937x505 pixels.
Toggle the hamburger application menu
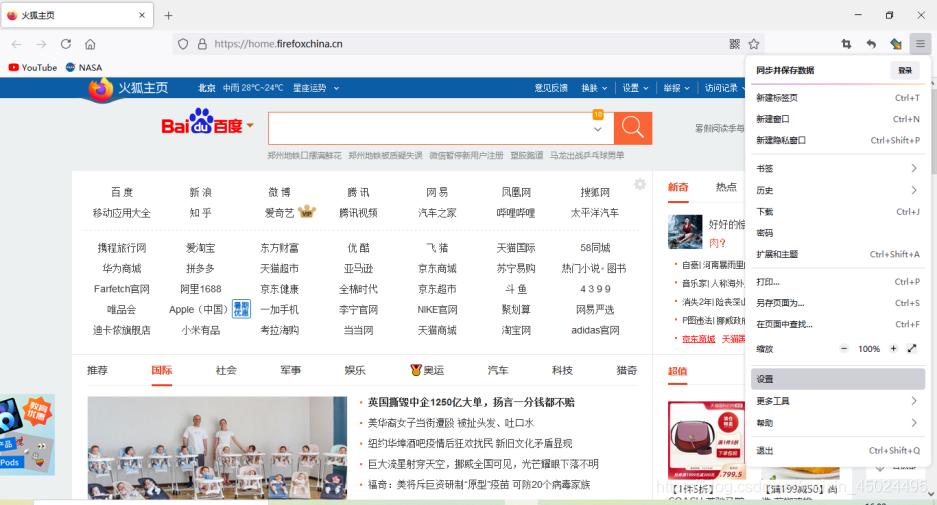(x=920, y=44)
